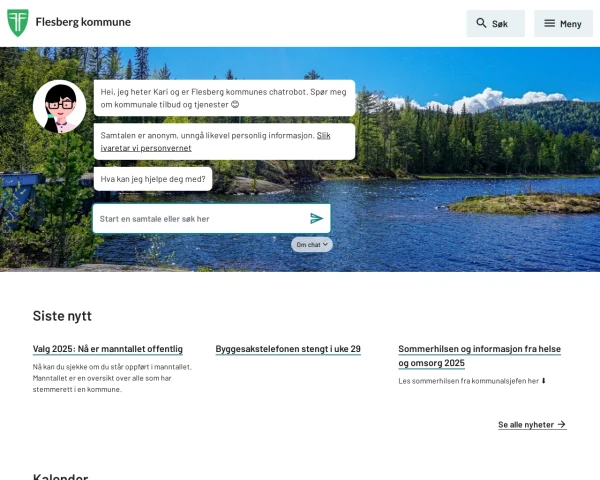The image size is (600, 480).
Task: Open news 'Valg 2025: Nå er manntallet offentlig'
Action: [x=108, y=349]
